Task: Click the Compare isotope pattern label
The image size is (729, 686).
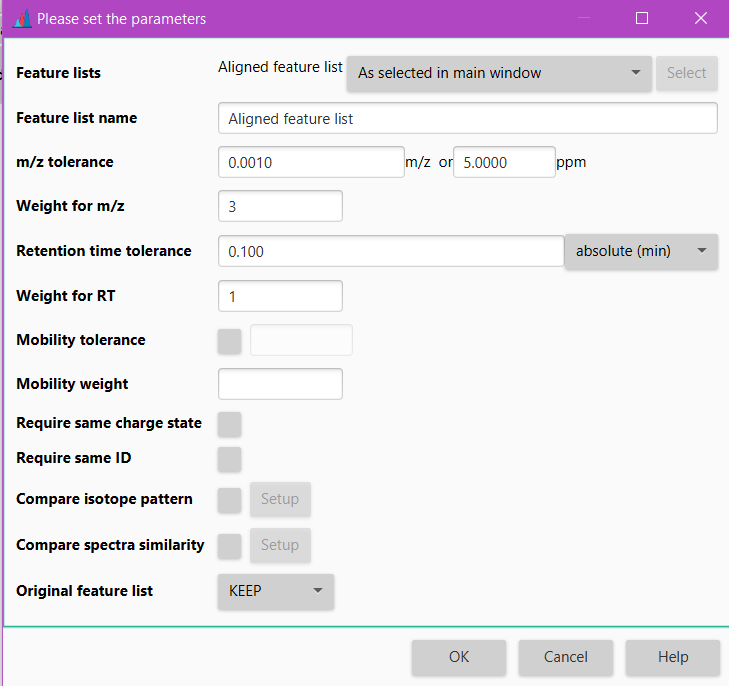Action: 104,499
